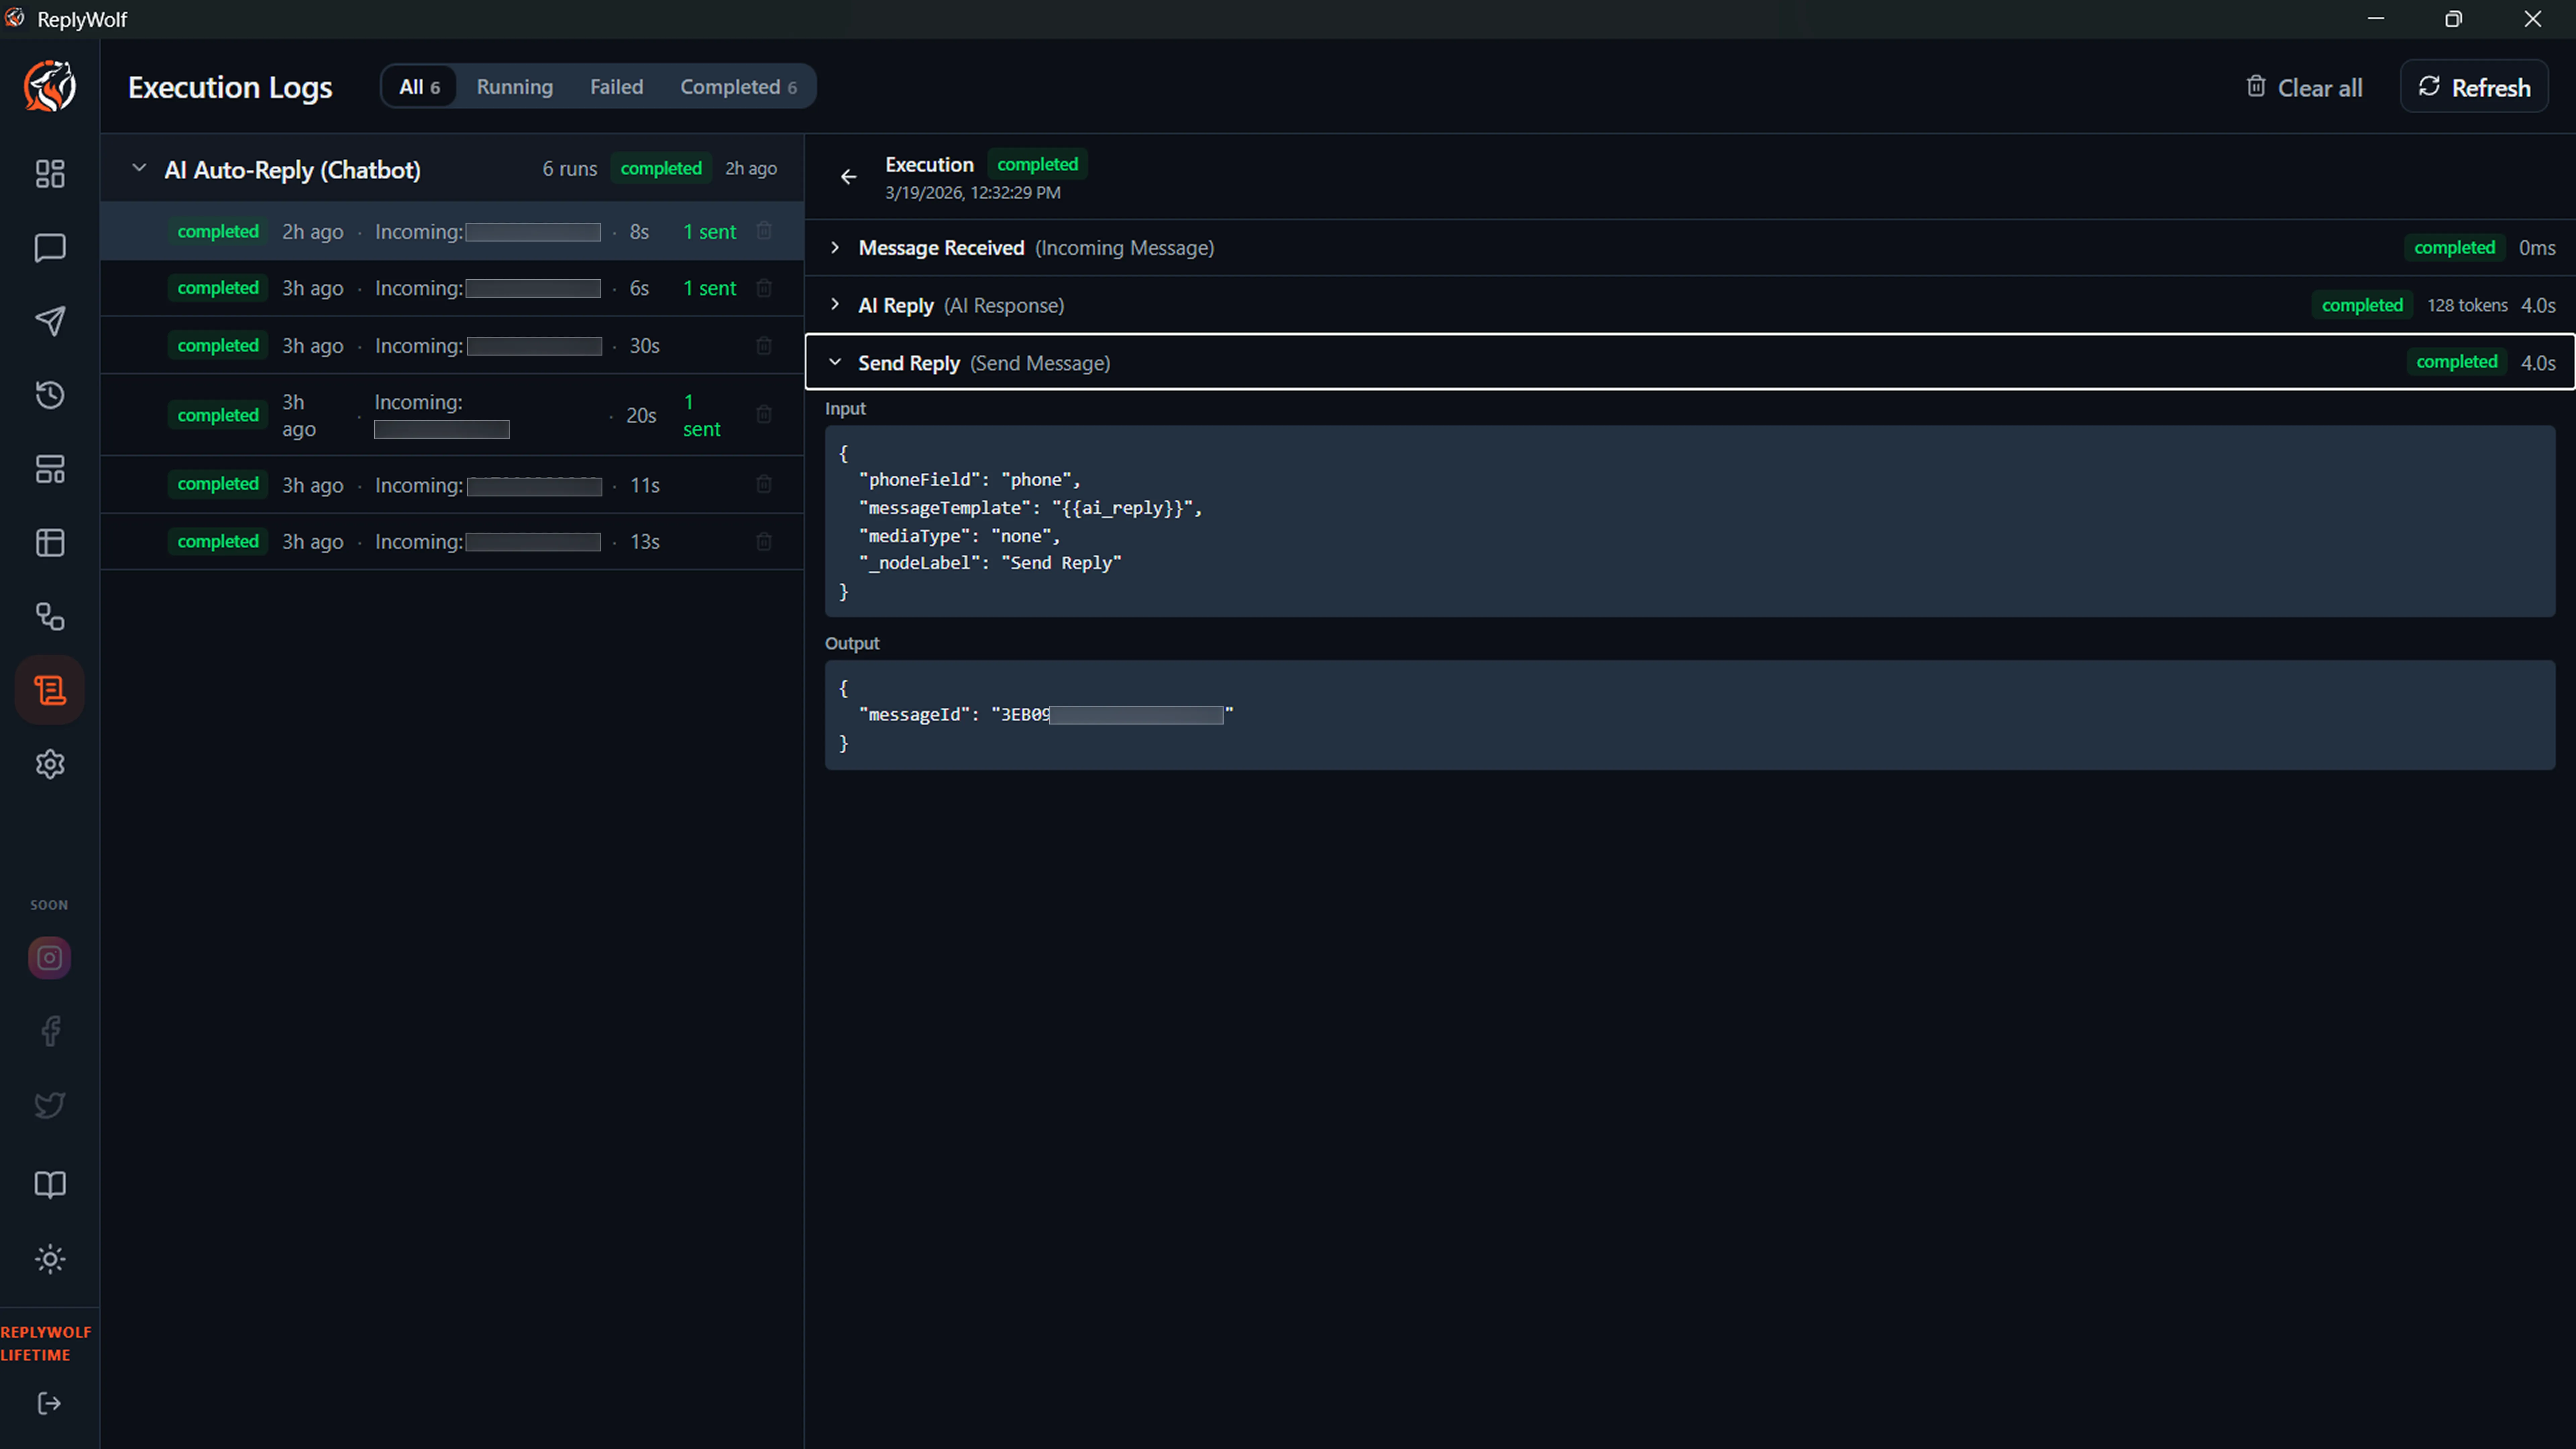Click the Facebook icon in sidebar
Viewport: 2576px width, 1449px height.
[x=50, y=1031]
